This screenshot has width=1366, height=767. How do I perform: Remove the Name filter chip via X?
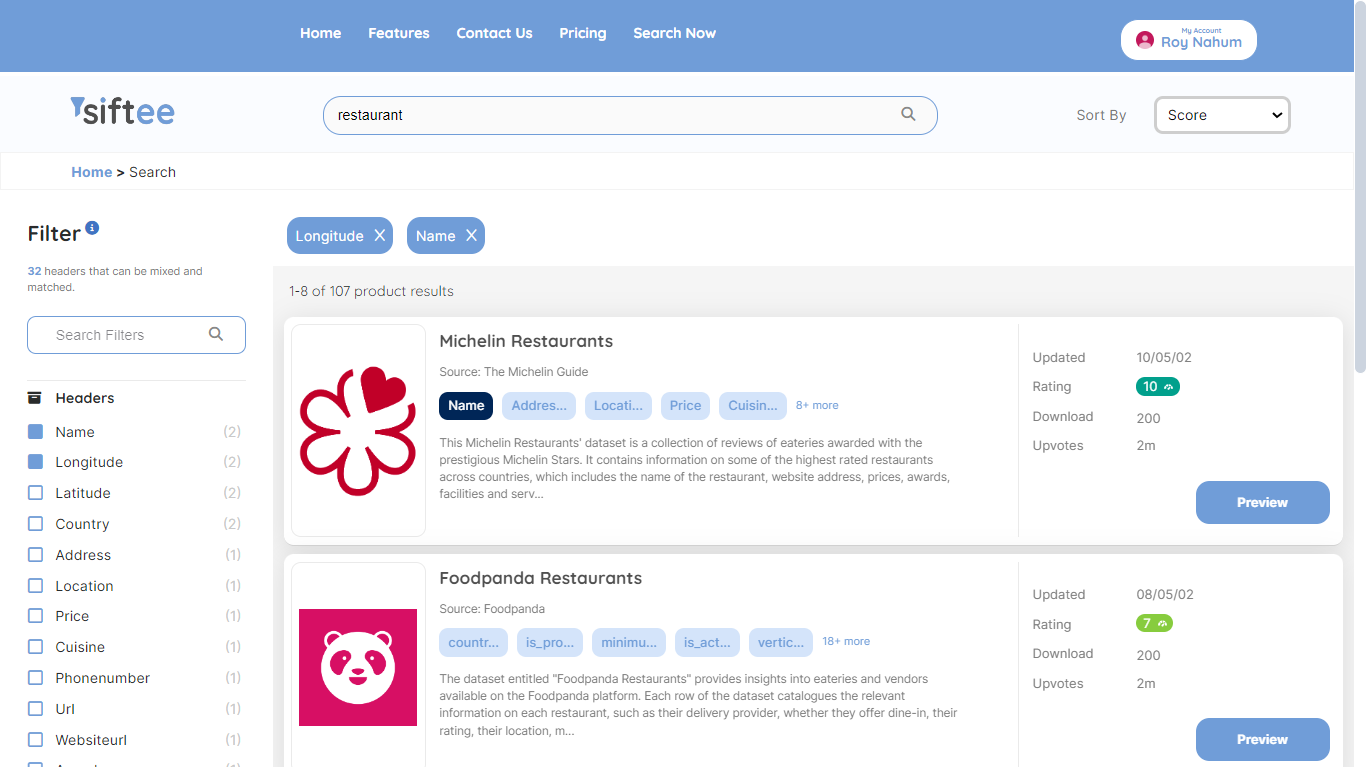click(x=471, y=236)
